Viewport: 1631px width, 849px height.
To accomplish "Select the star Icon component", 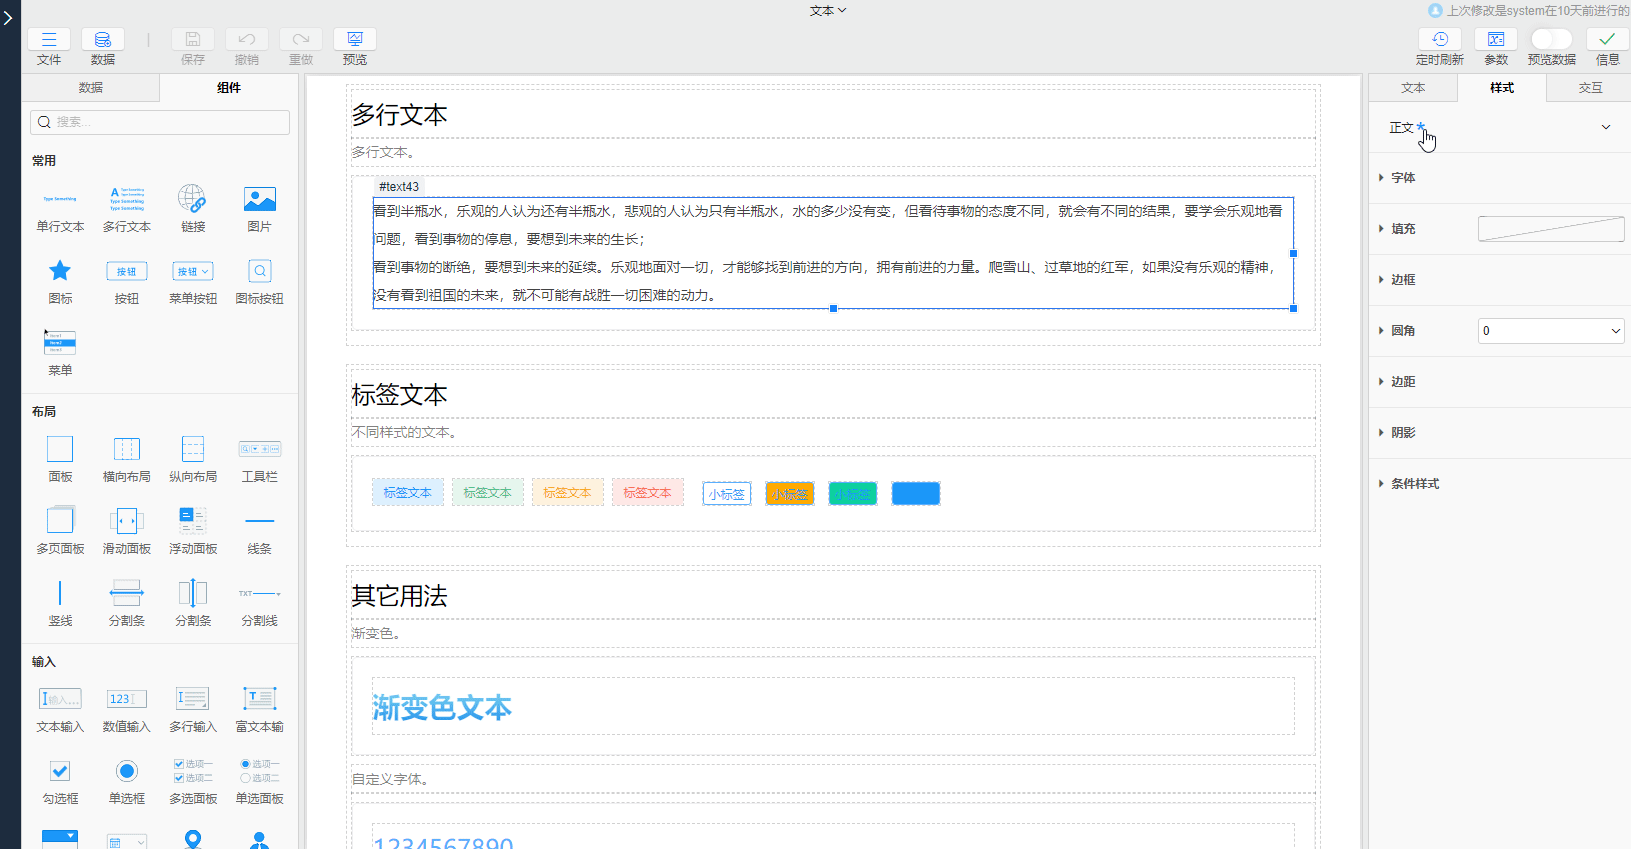I will pyautogui.click(x=60, y=271).
